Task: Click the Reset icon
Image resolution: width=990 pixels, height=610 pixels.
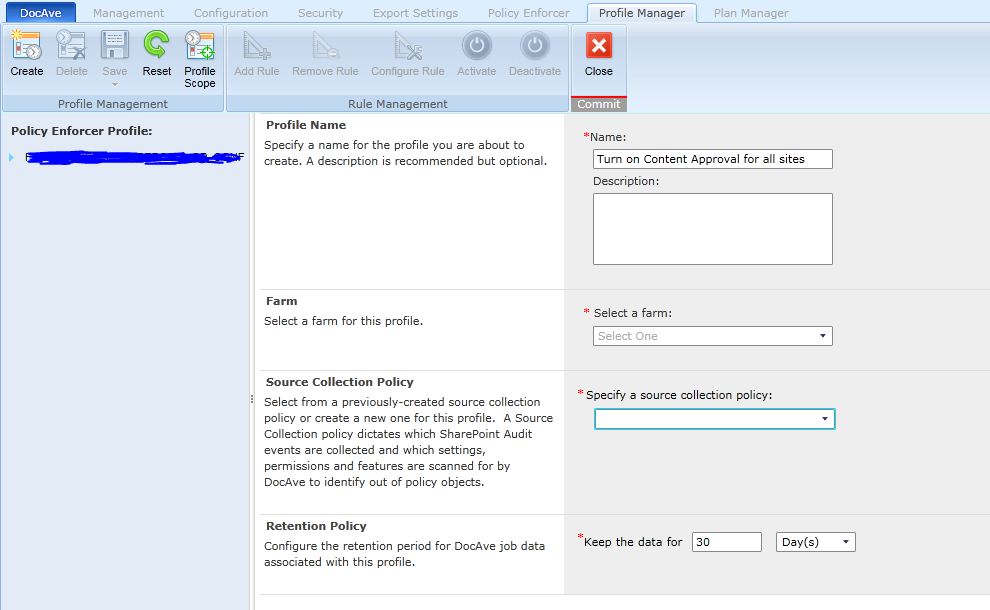Action: (156, 46)
